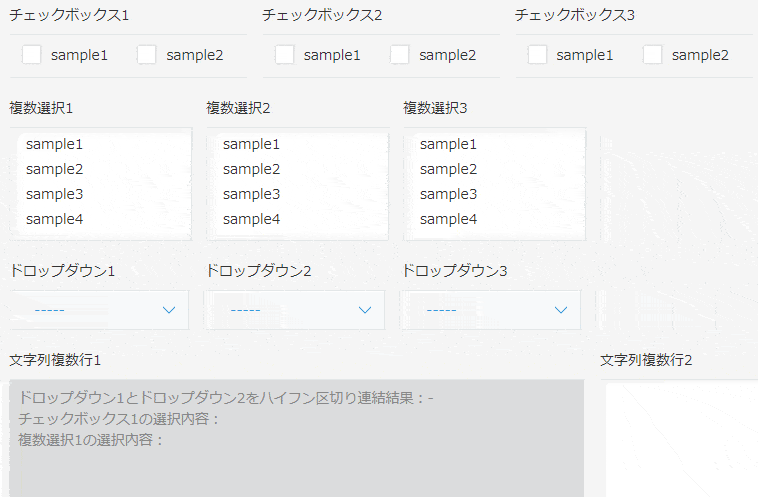Enable sample1 checkbox in チェックボックス2

pyautogui.click(x=284, y=55)
